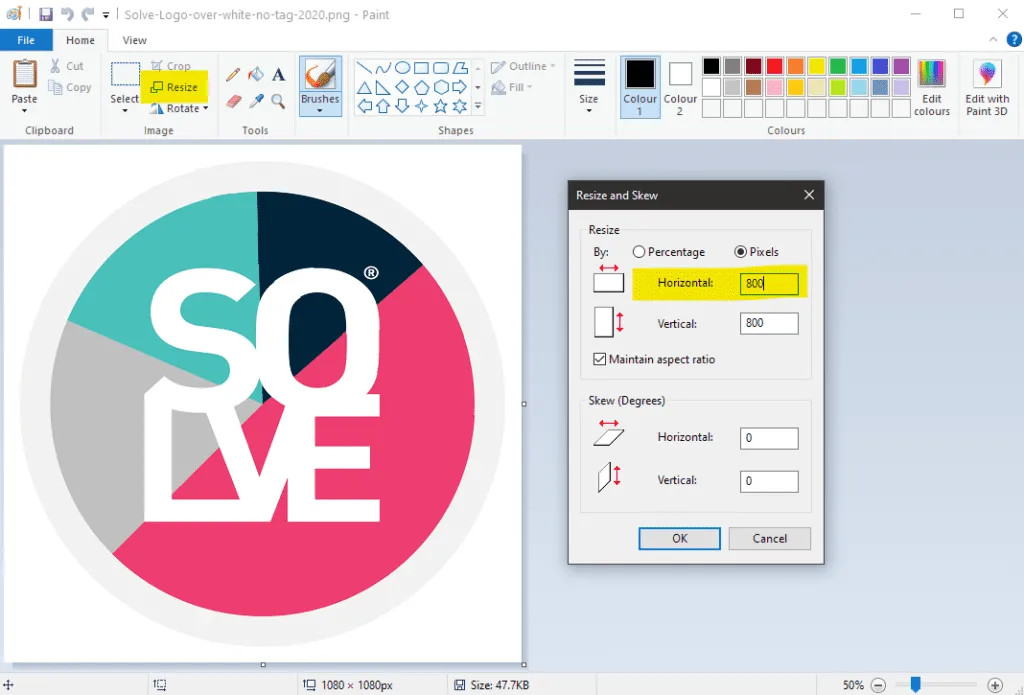
Task: Click Colour 2 button
Action: tap(680, 88)
